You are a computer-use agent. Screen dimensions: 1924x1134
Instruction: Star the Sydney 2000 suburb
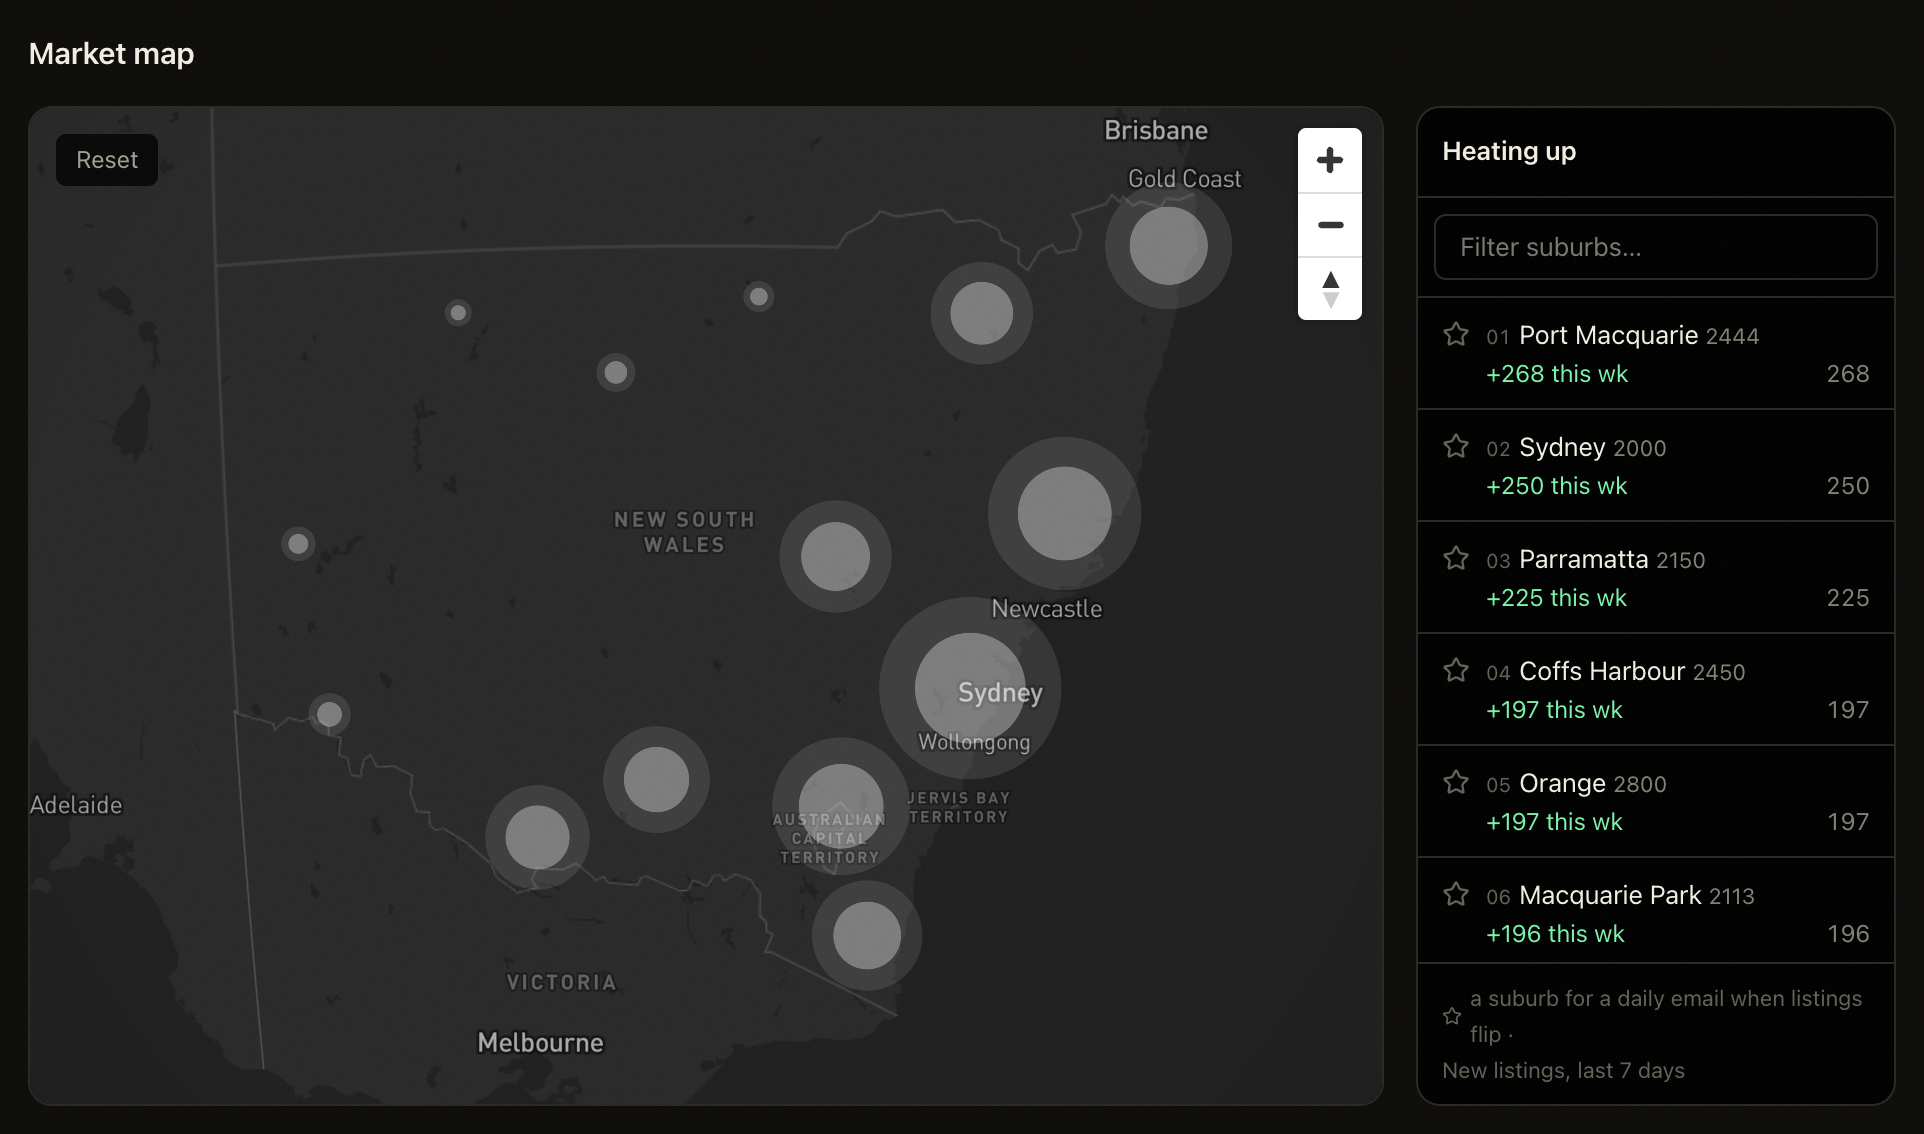pos(1456,446)
